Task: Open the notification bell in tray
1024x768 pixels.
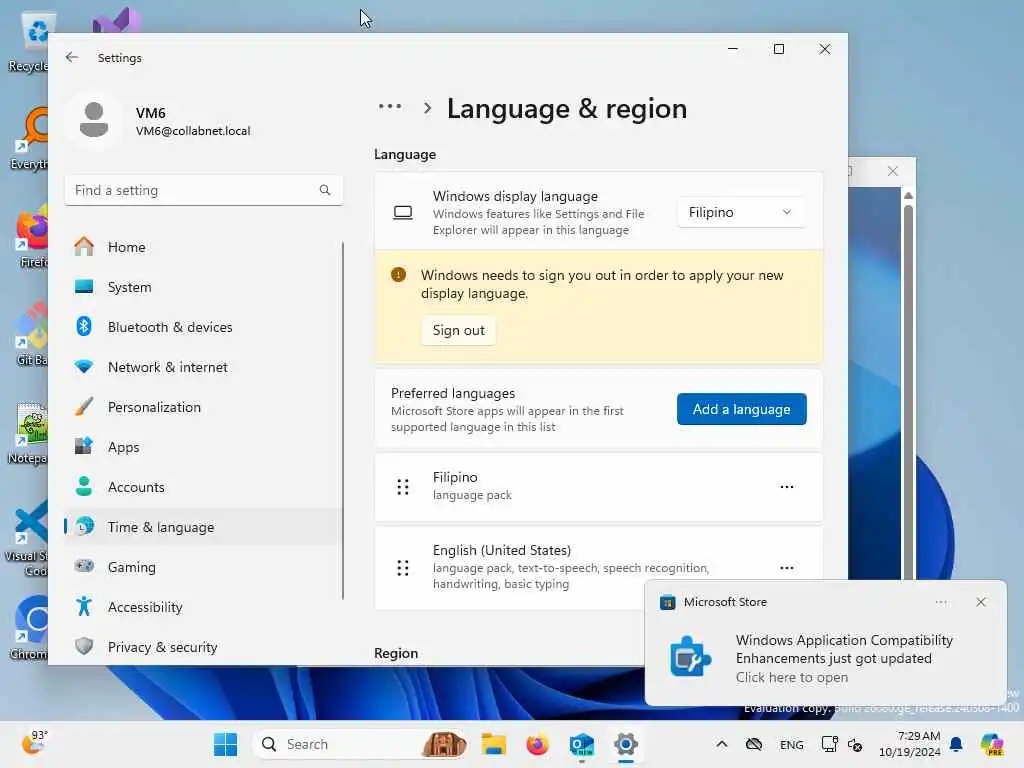Action: (x=956, y=744)
